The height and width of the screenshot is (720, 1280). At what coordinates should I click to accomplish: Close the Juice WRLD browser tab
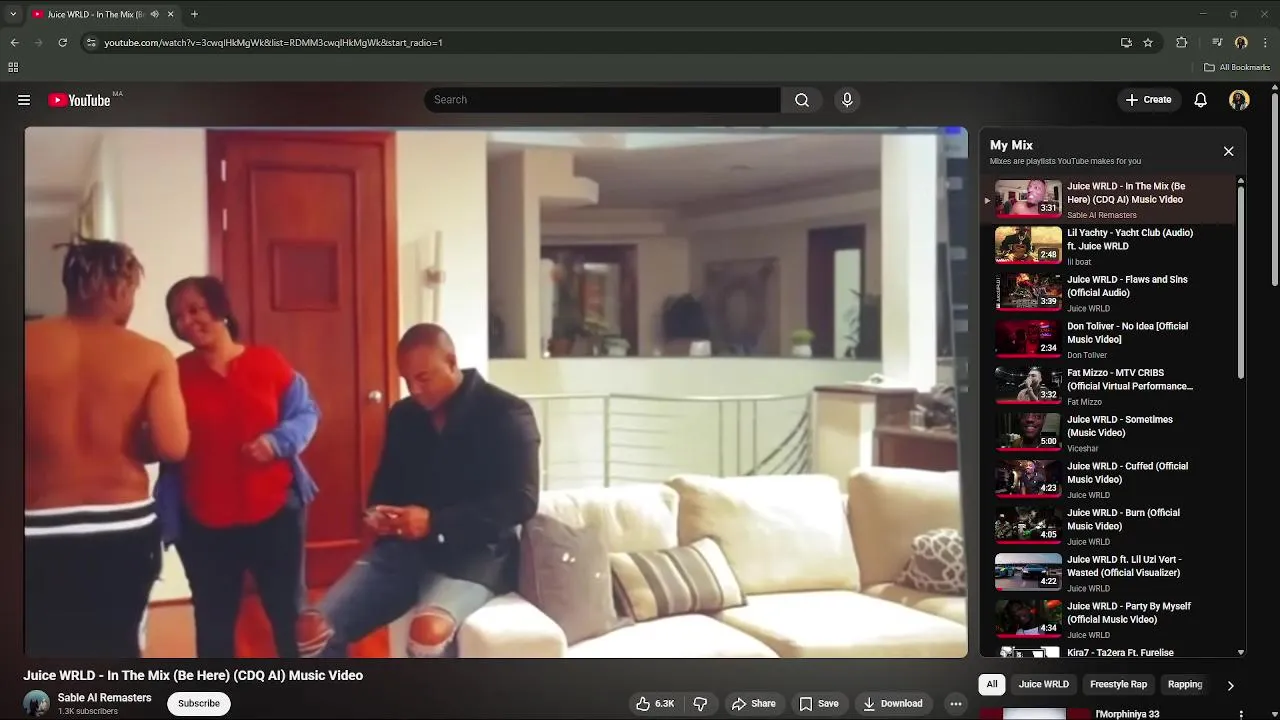[x=170, y=14]
